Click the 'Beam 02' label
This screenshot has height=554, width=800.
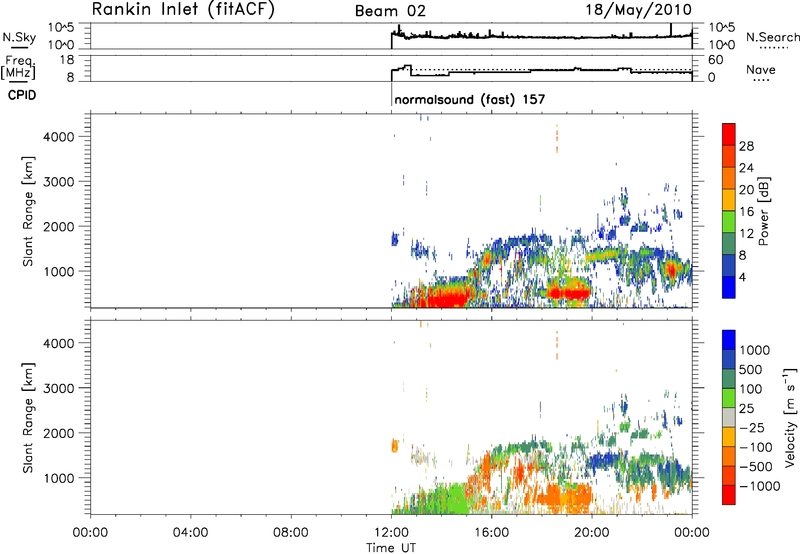point(390,11)
